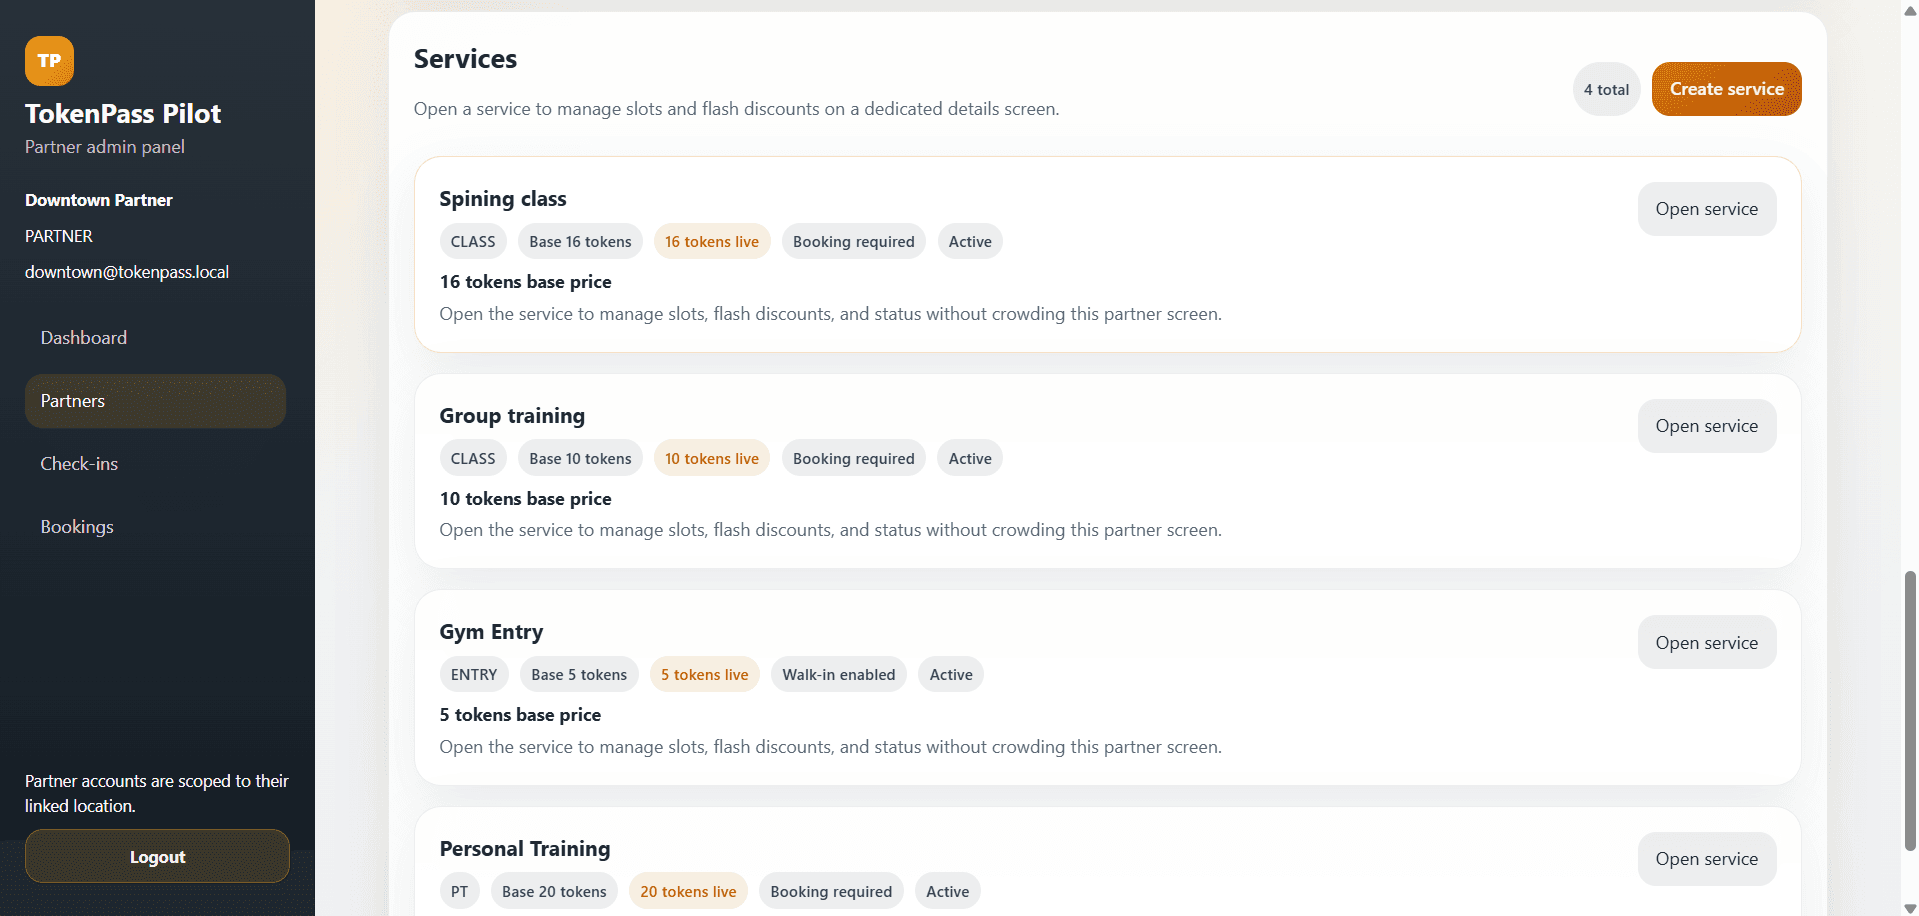Click the Logout button

tap(156, 856)
